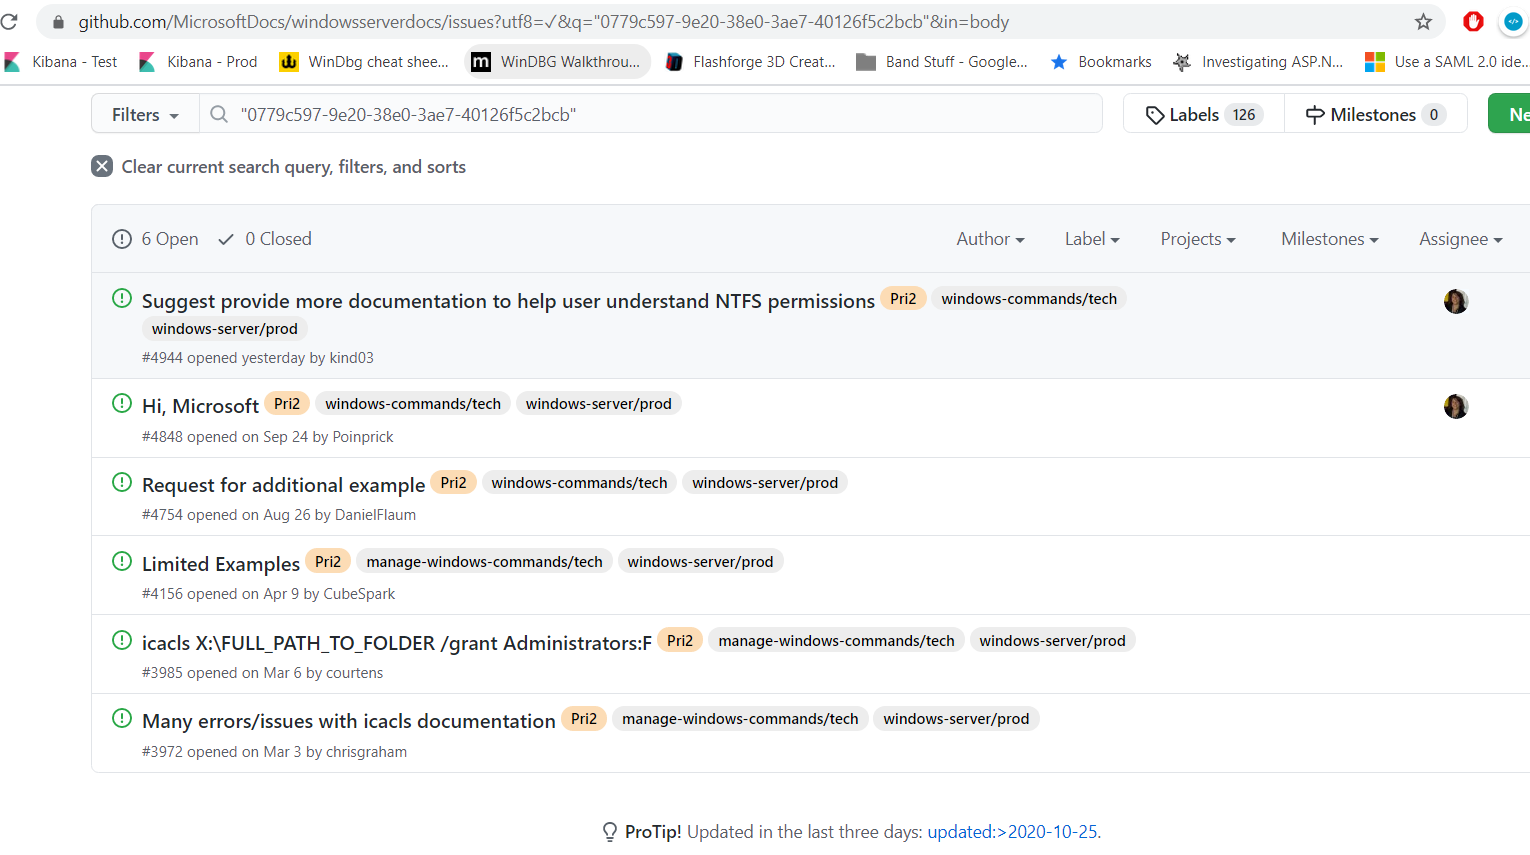Click the open-issue icon next to "Limited Examples"

[x=121, y=561]
